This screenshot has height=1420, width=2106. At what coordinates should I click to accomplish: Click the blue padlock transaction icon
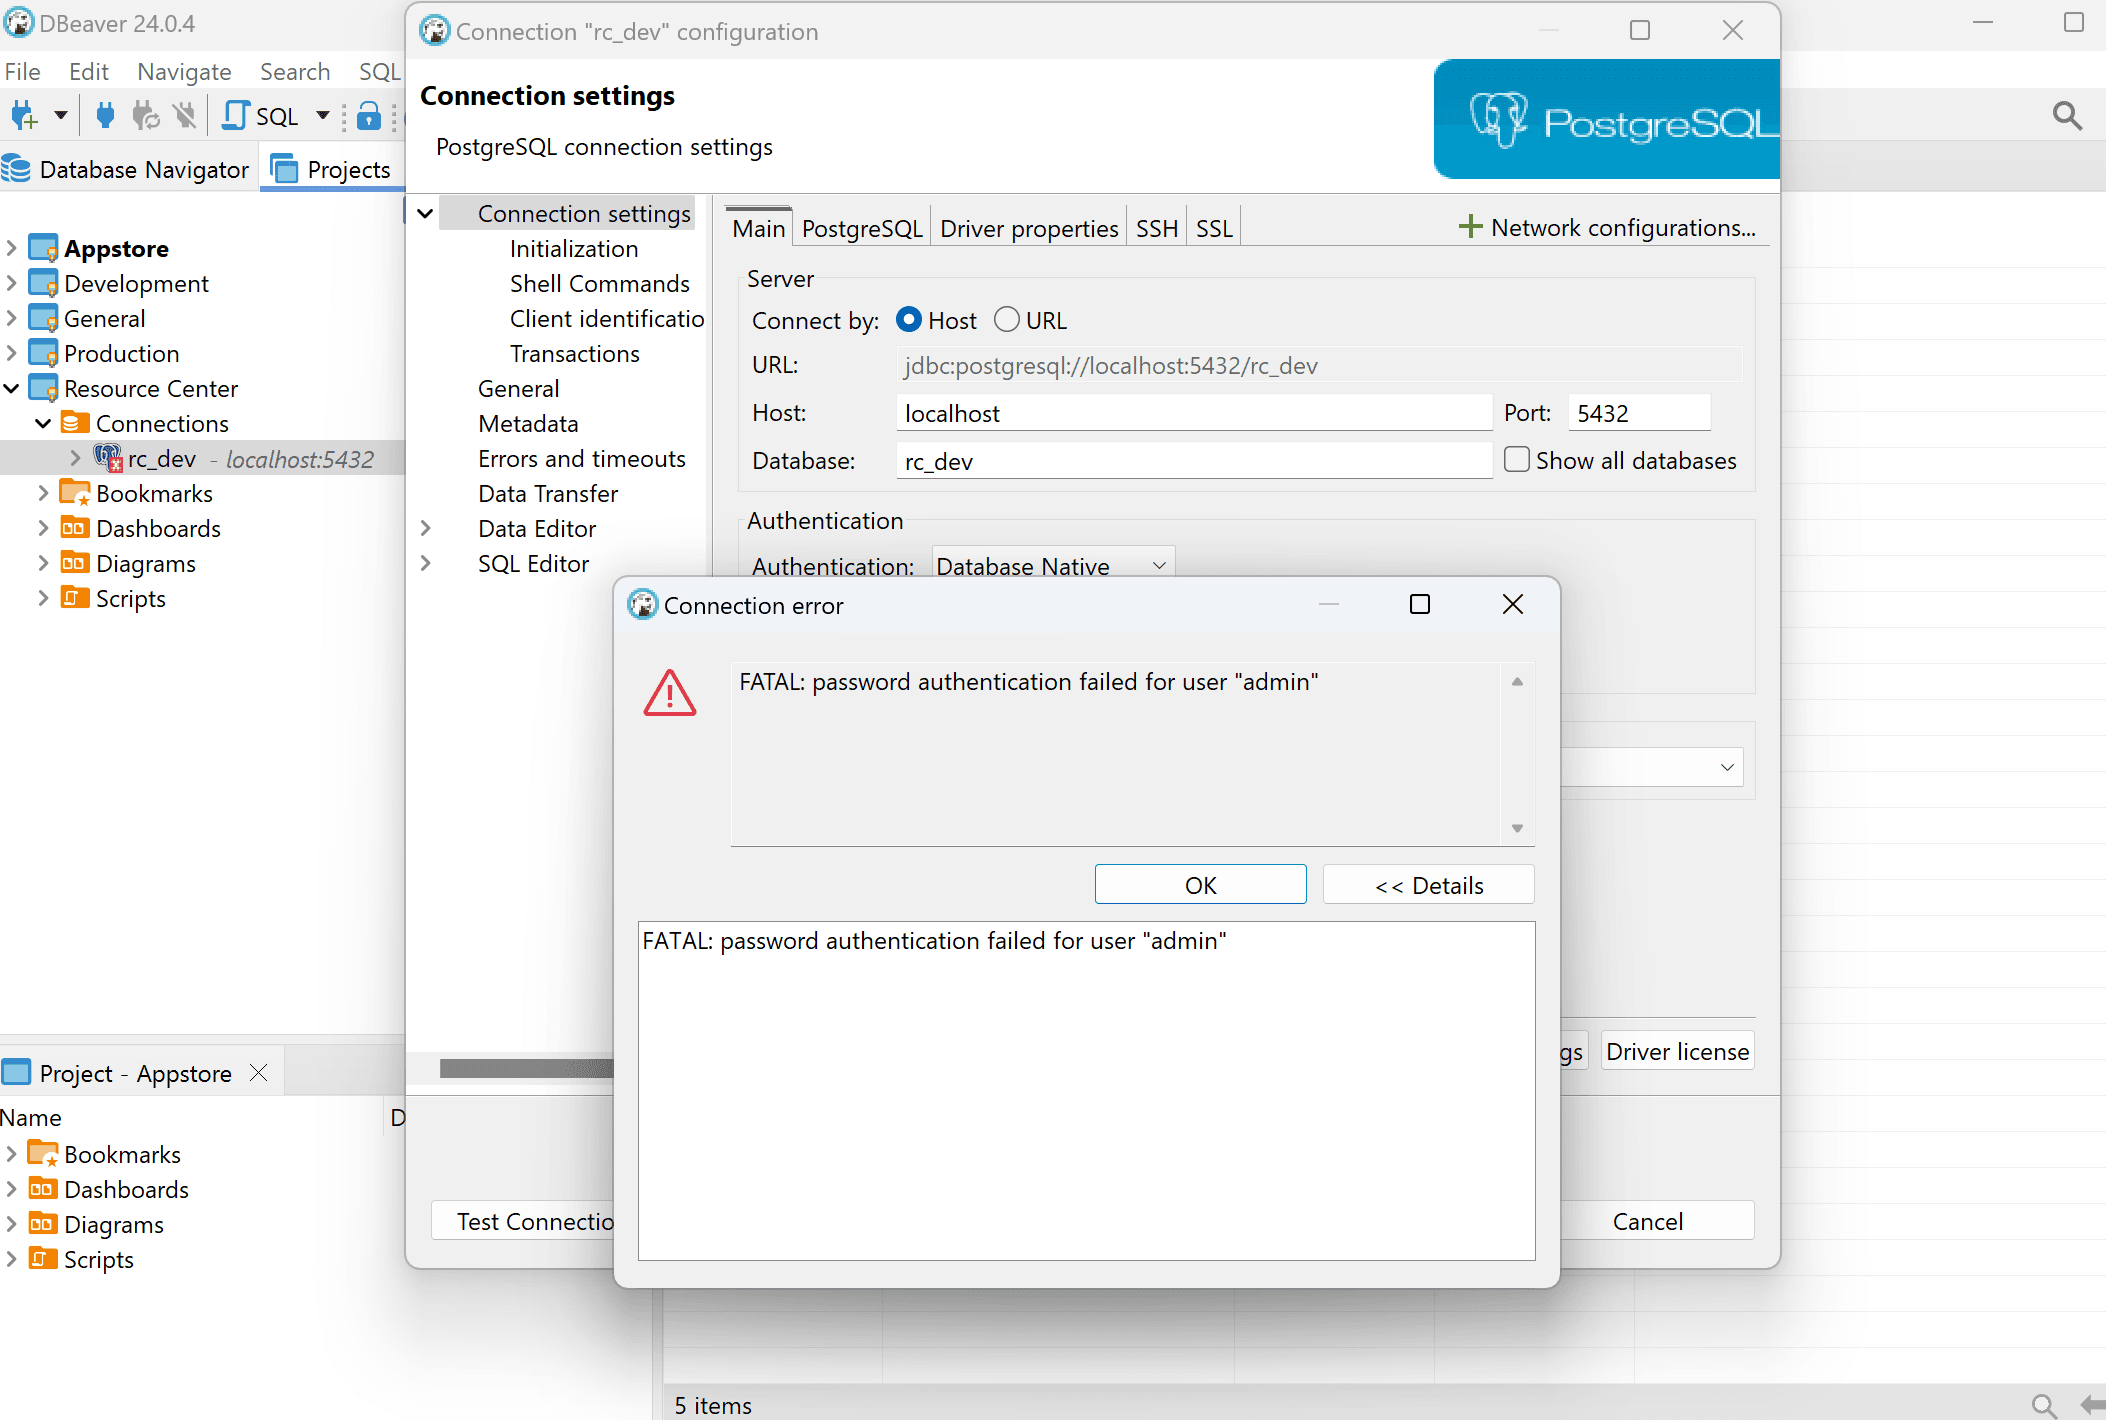coord(369,116)
